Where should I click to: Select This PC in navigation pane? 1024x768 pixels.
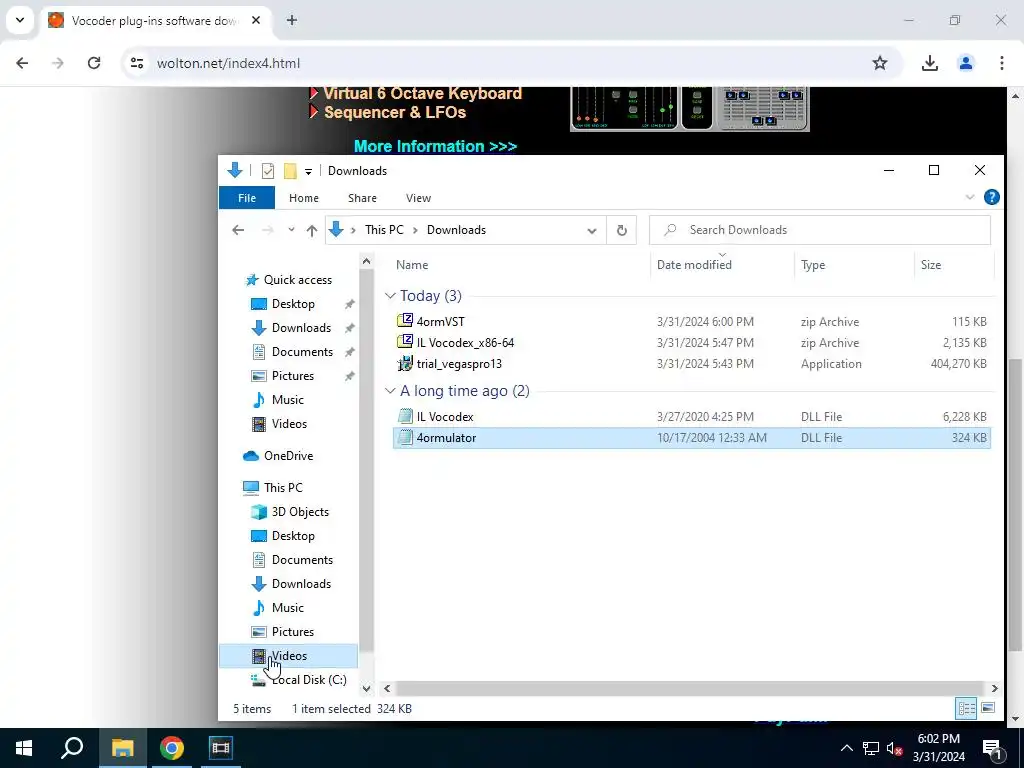283,487
